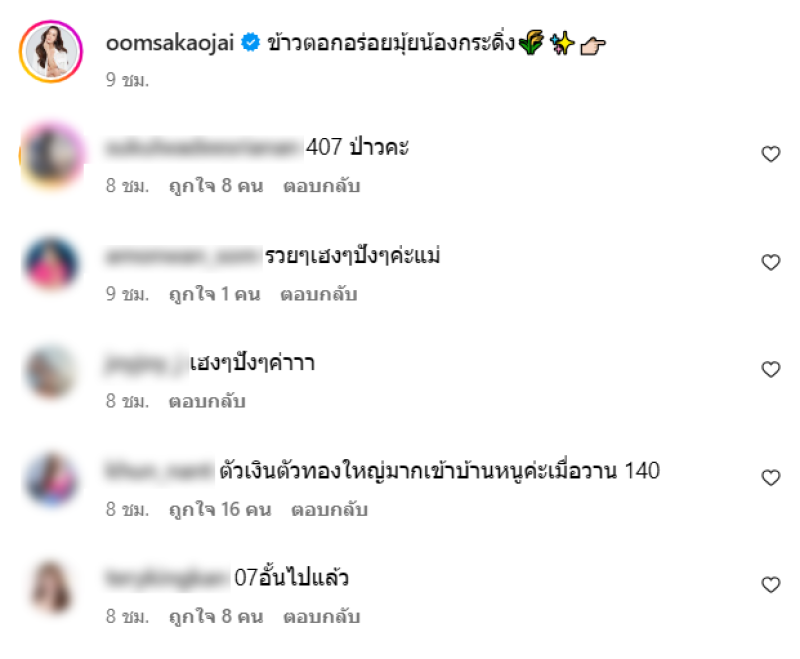Image resolution: width=800 pixels, height=659 pixels.
Task: View the 16 likes on the 140 comment
Action: tap(220, 509)
